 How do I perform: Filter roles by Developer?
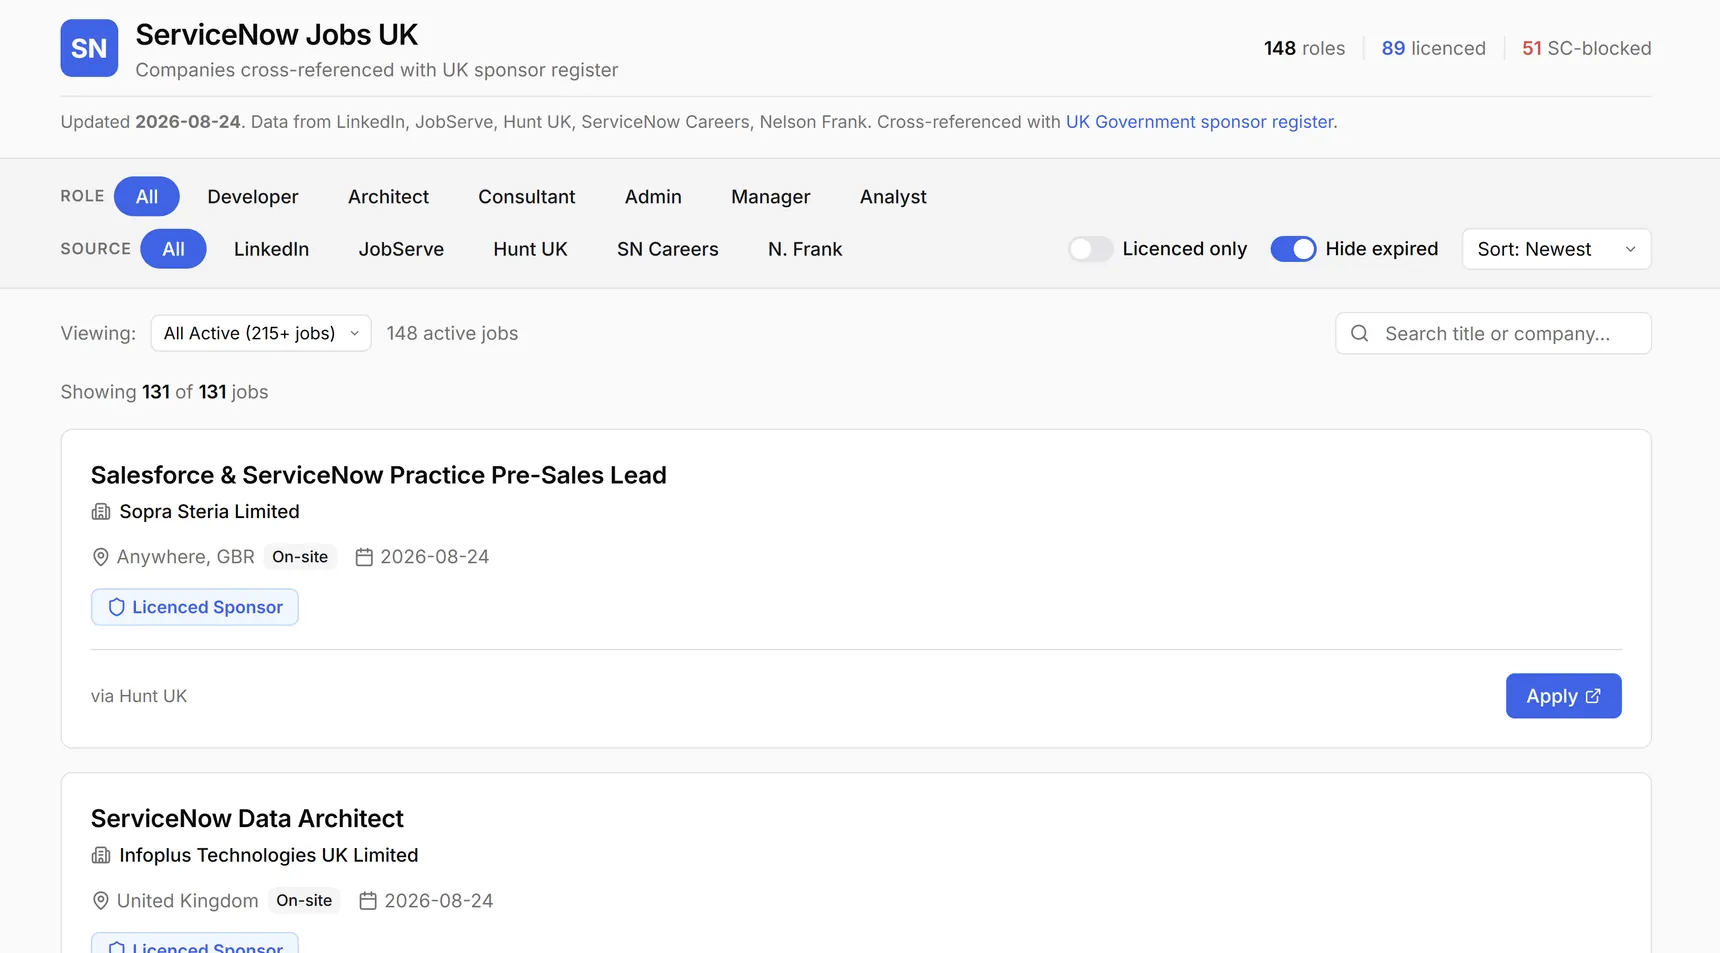253,196
